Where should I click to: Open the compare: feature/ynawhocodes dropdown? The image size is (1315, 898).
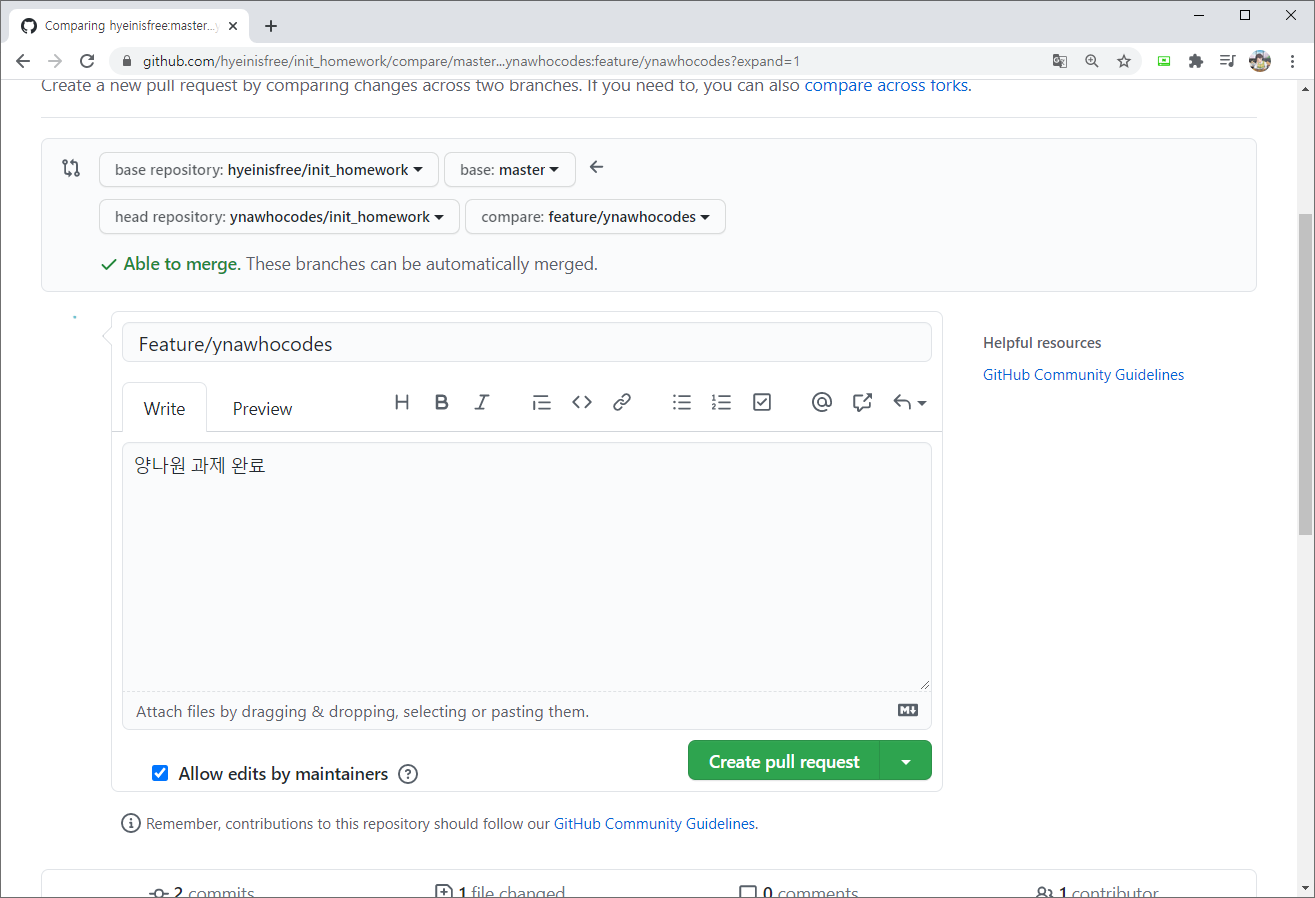tap(595, 217)
